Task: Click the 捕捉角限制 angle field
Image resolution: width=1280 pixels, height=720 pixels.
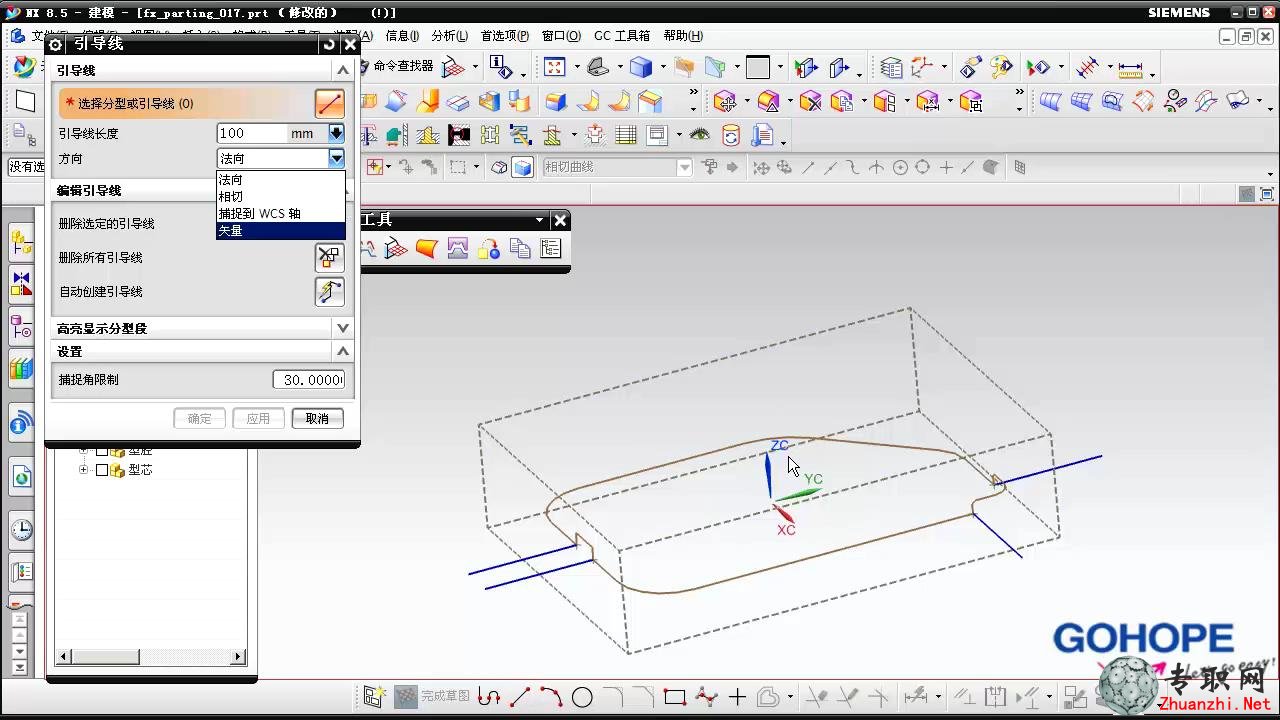Action: point(309,380)
